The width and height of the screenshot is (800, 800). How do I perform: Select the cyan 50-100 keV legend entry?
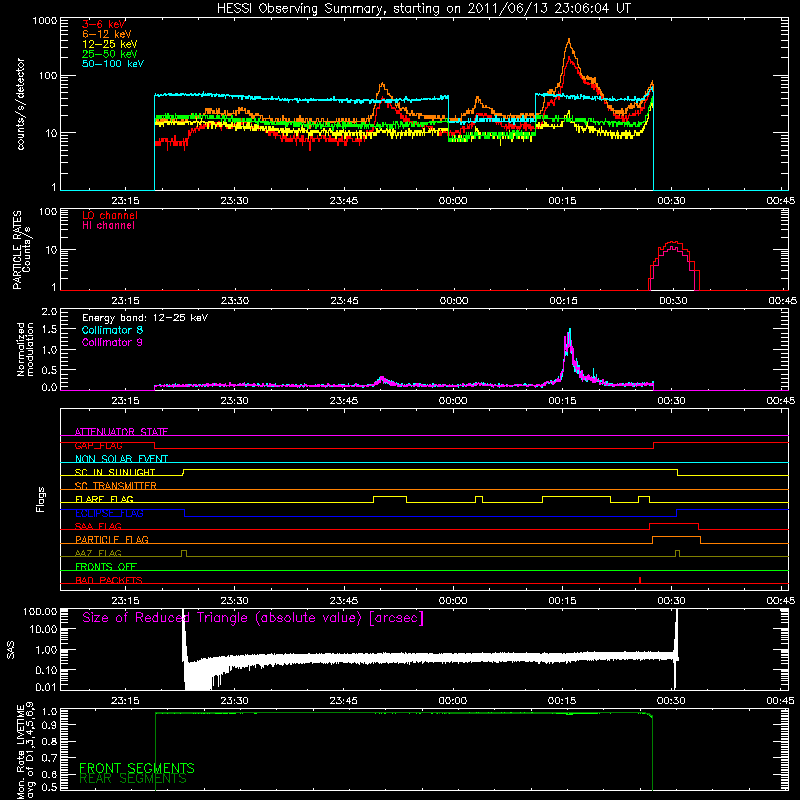pos(113,64)
